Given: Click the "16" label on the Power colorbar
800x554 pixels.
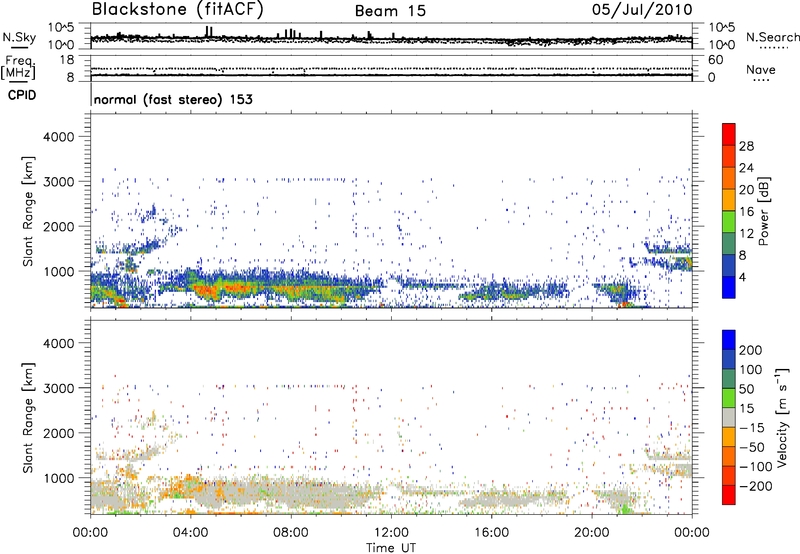Looking at the screenshot, I should [746, 212].
